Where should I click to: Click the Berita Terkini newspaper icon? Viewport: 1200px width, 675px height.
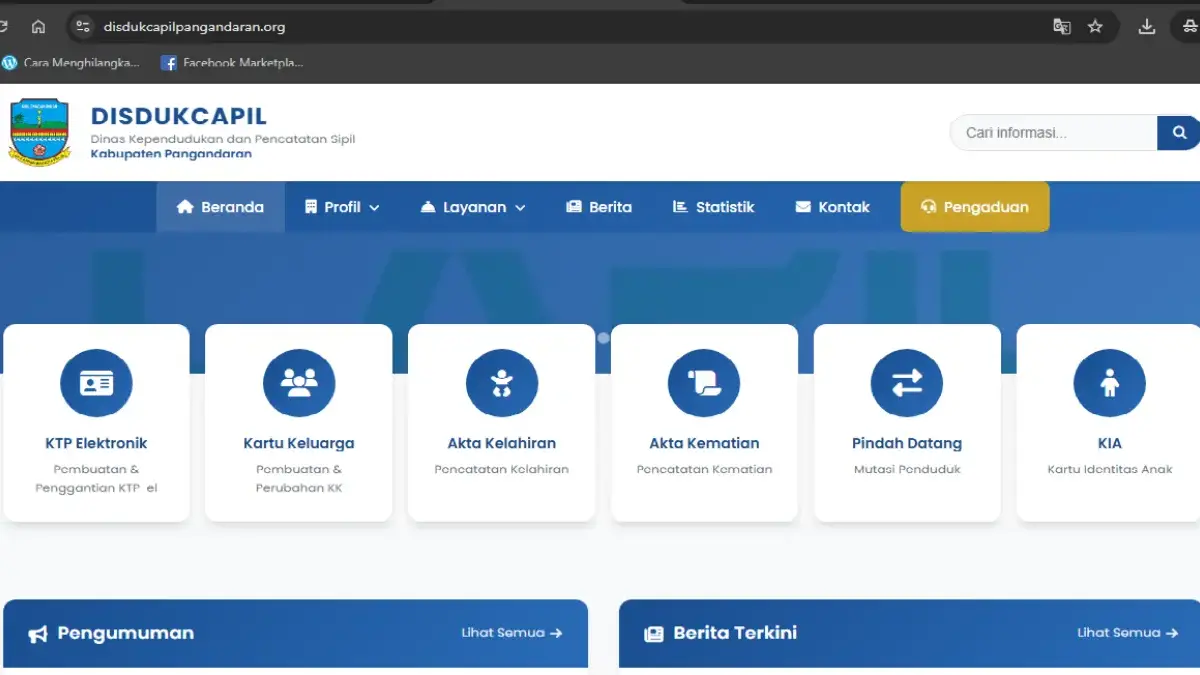point(655,632)
